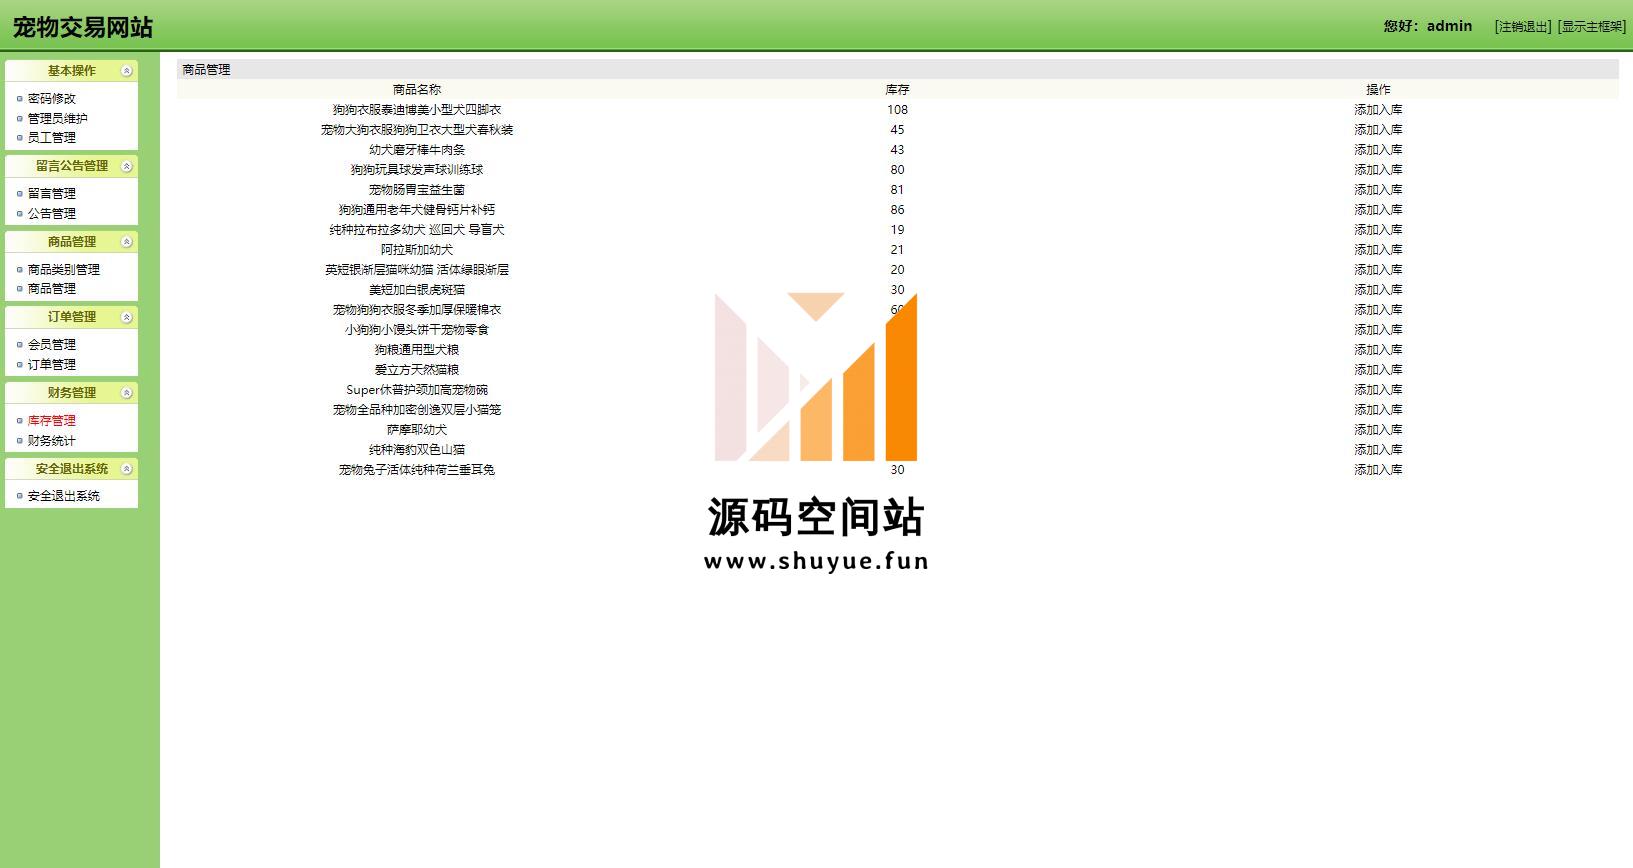Open 会员管理 in sidebar
This screenshot has width=1633, height=868.
(x=52, y=345)
